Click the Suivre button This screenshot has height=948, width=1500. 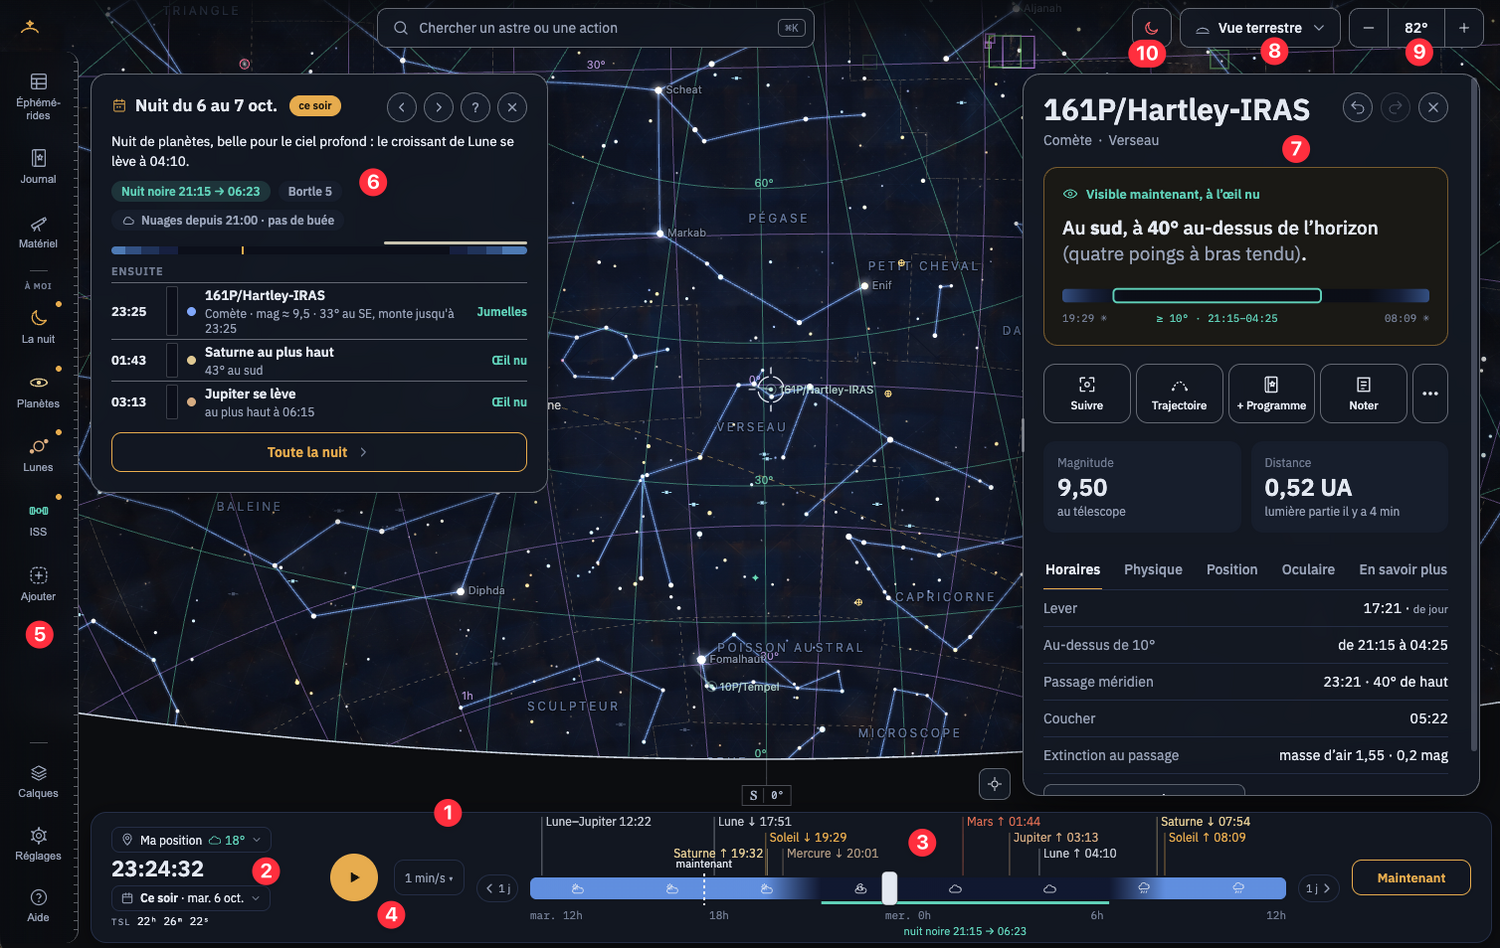(1087, 394)
